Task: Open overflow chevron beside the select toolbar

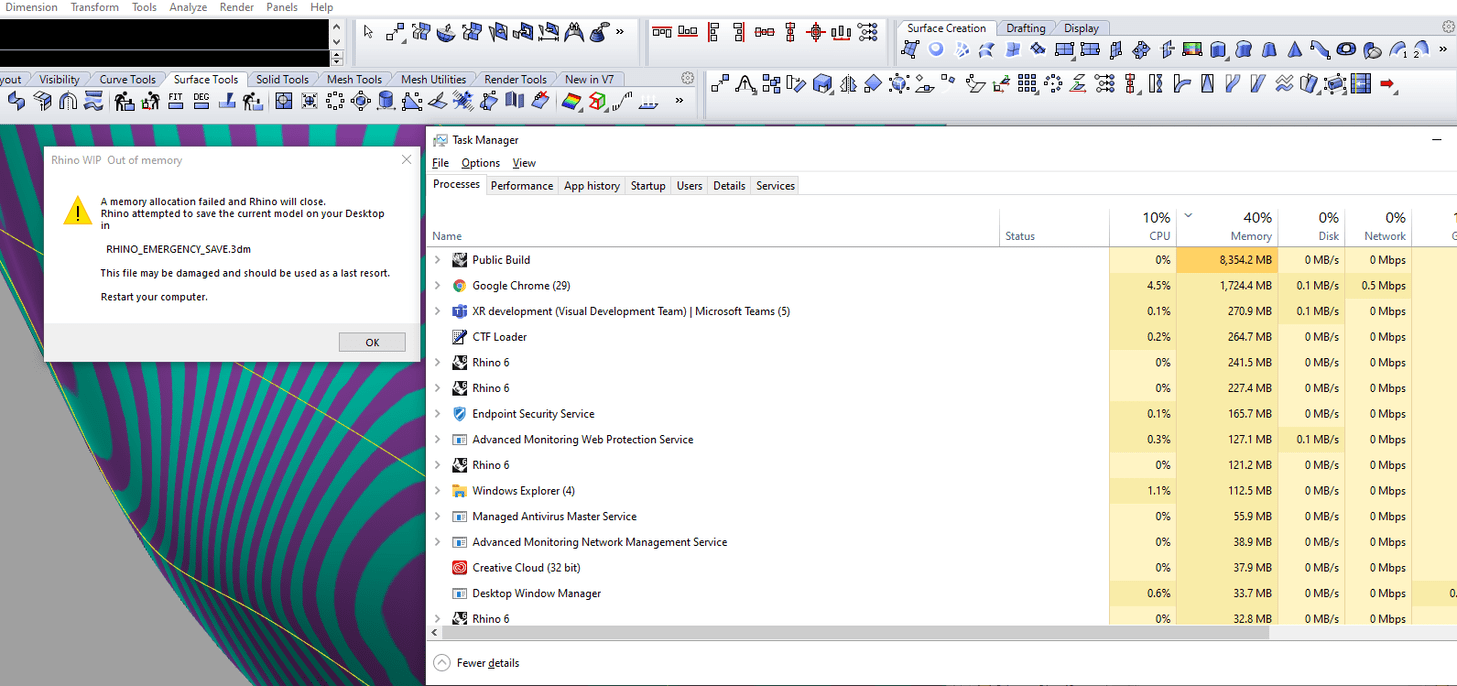Action: click(619, 32)
